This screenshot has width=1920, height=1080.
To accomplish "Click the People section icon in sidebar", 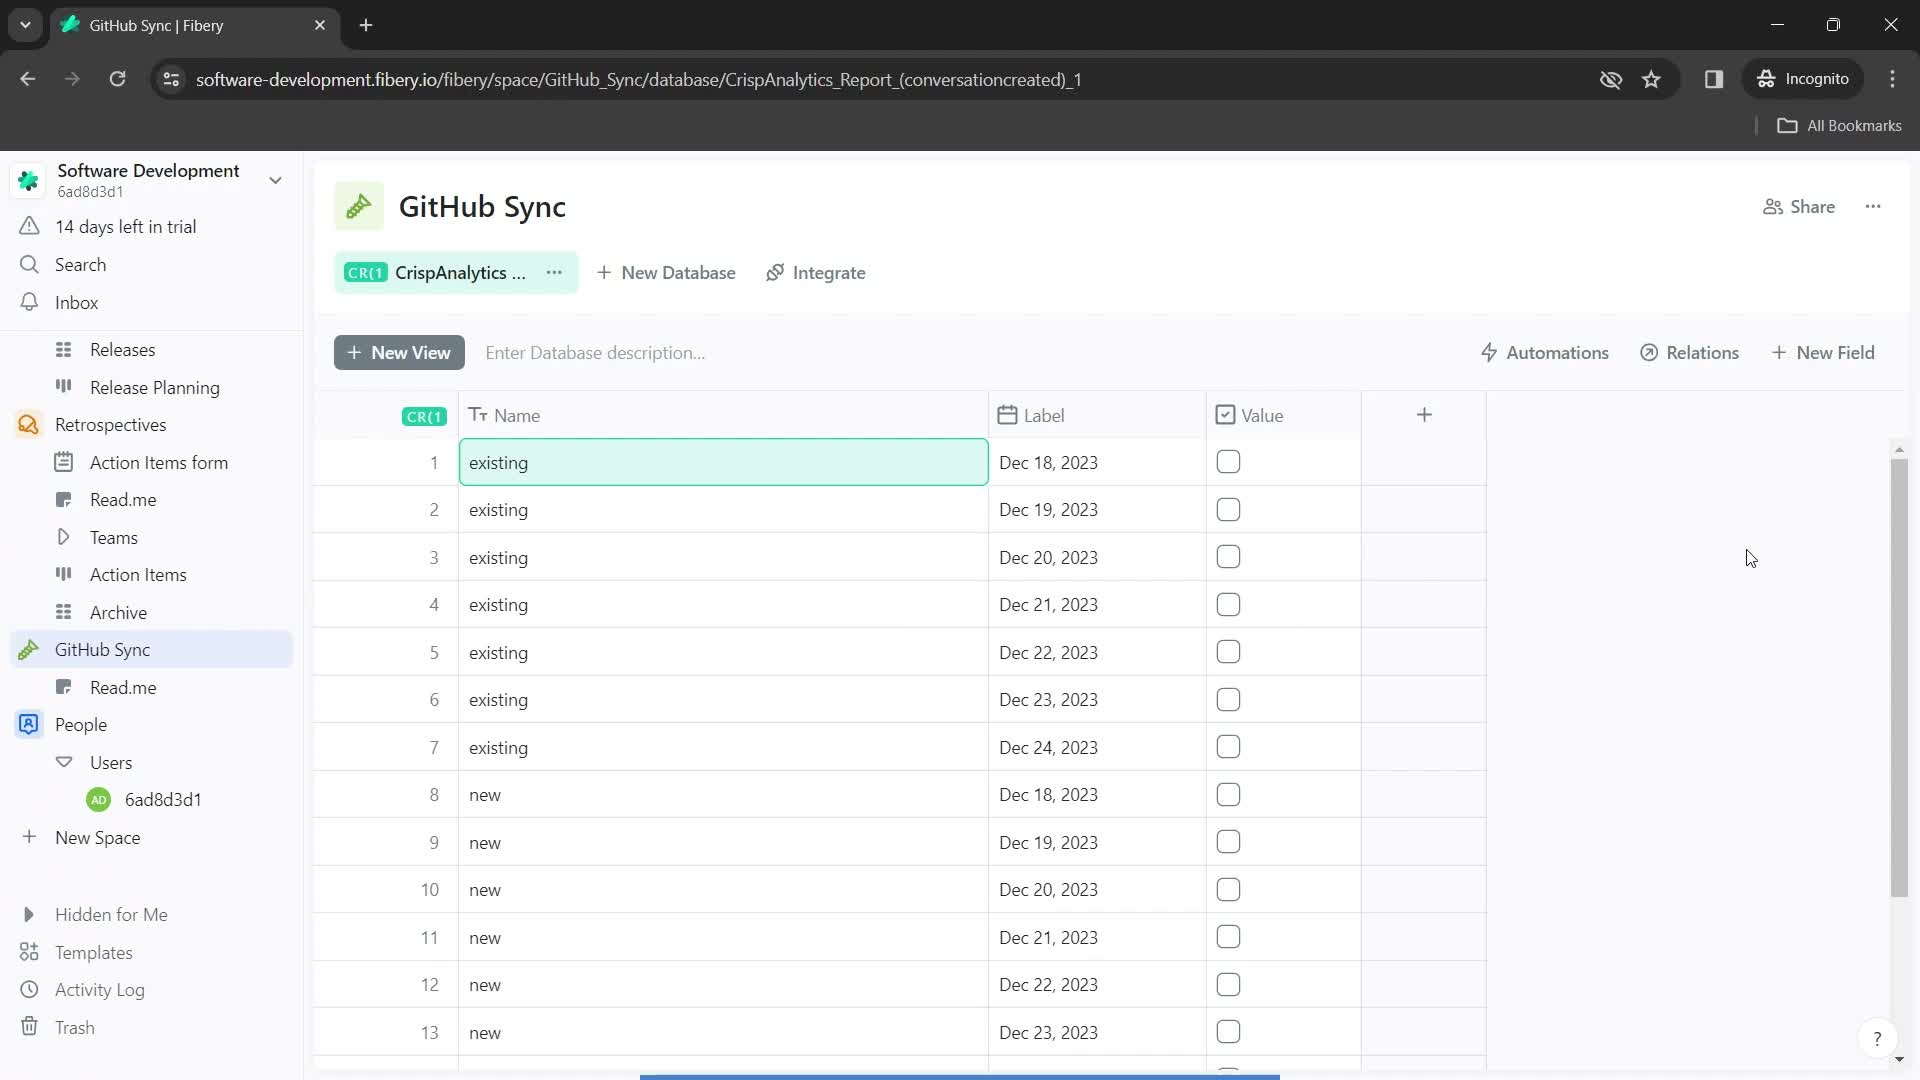I will pos(29,724).
